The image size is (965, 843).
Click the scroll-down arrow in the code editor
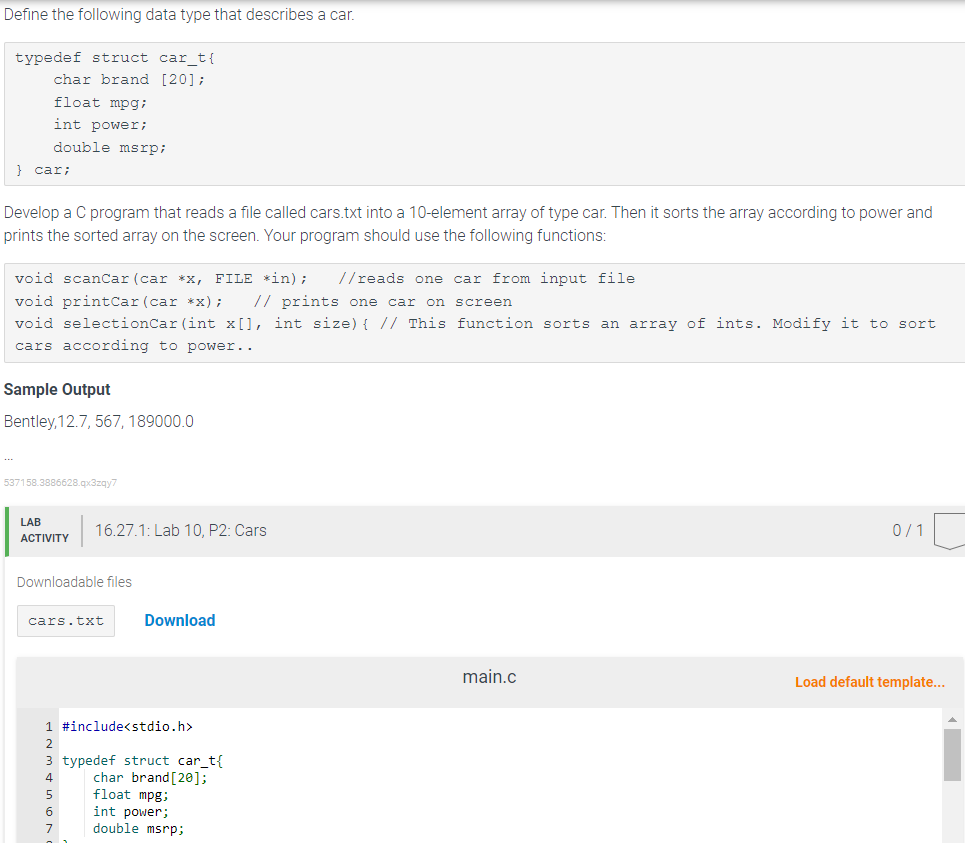click(x=952, y=838)
